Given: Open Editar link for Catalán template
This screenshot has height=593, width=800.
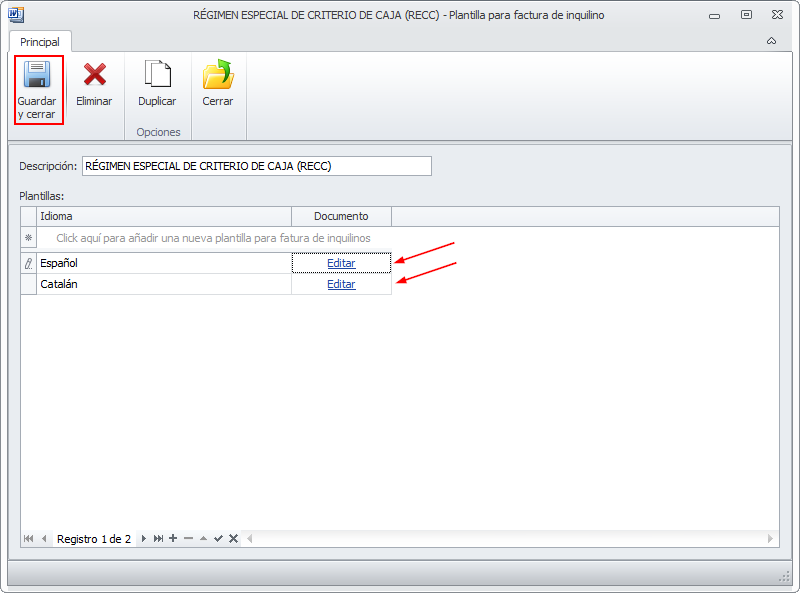Looking at the screenshot, I should pos(341,284).
